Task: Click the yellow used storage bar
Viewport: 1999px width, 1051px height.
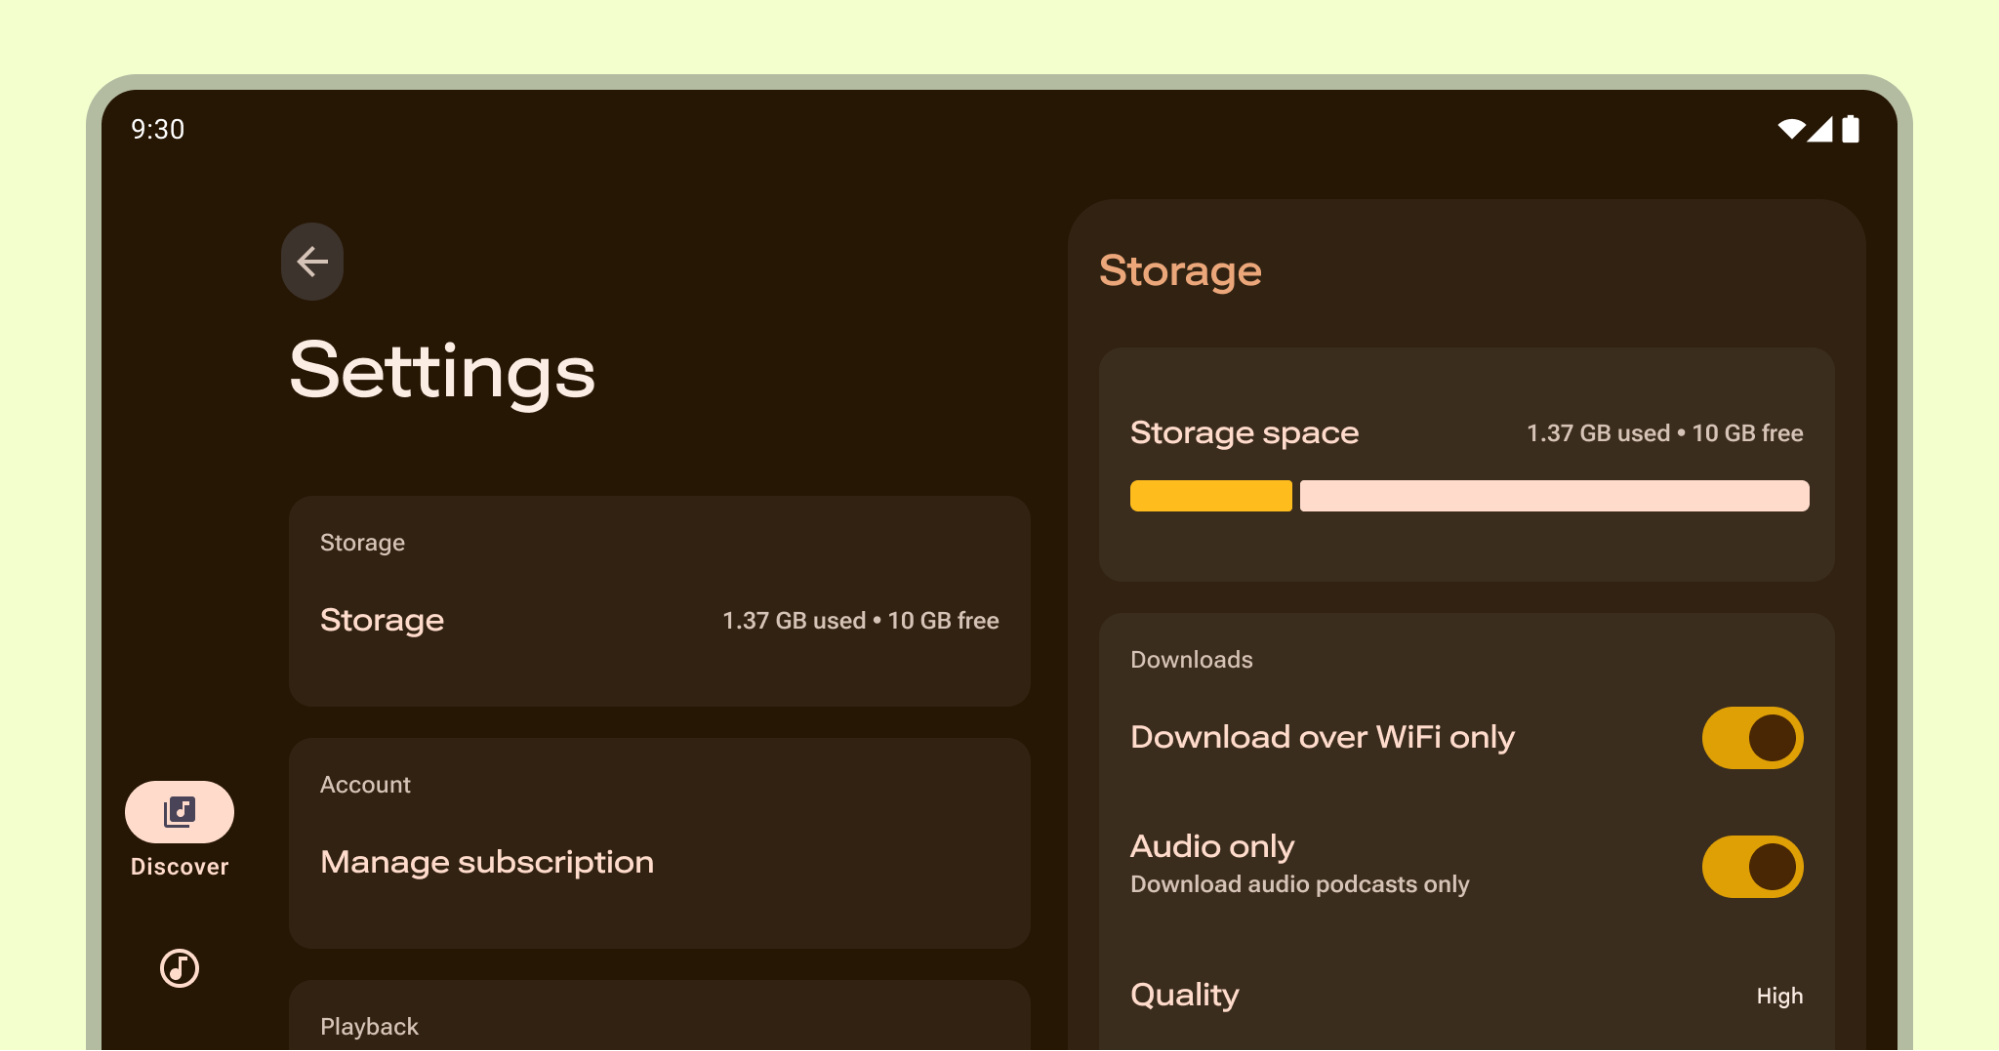Action: coord(1210,496)
